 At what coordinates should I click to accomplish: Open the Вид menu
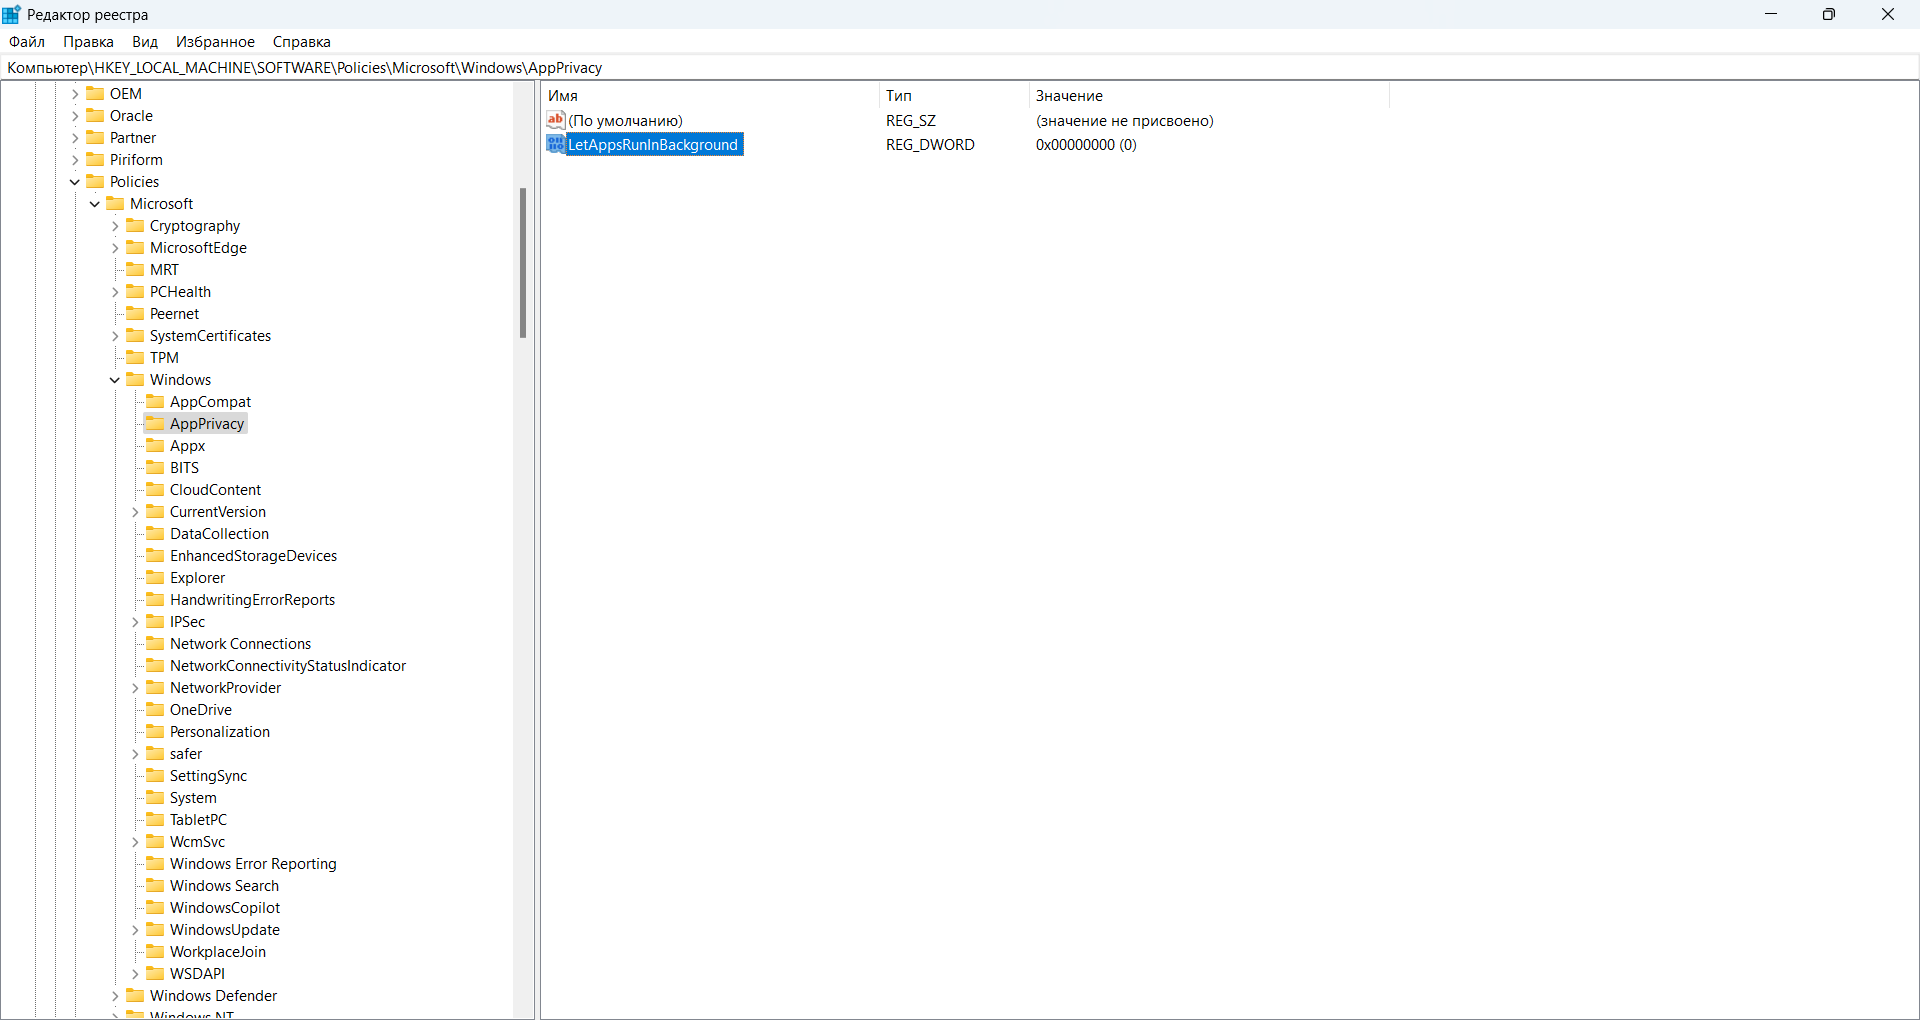click(145, 41)
